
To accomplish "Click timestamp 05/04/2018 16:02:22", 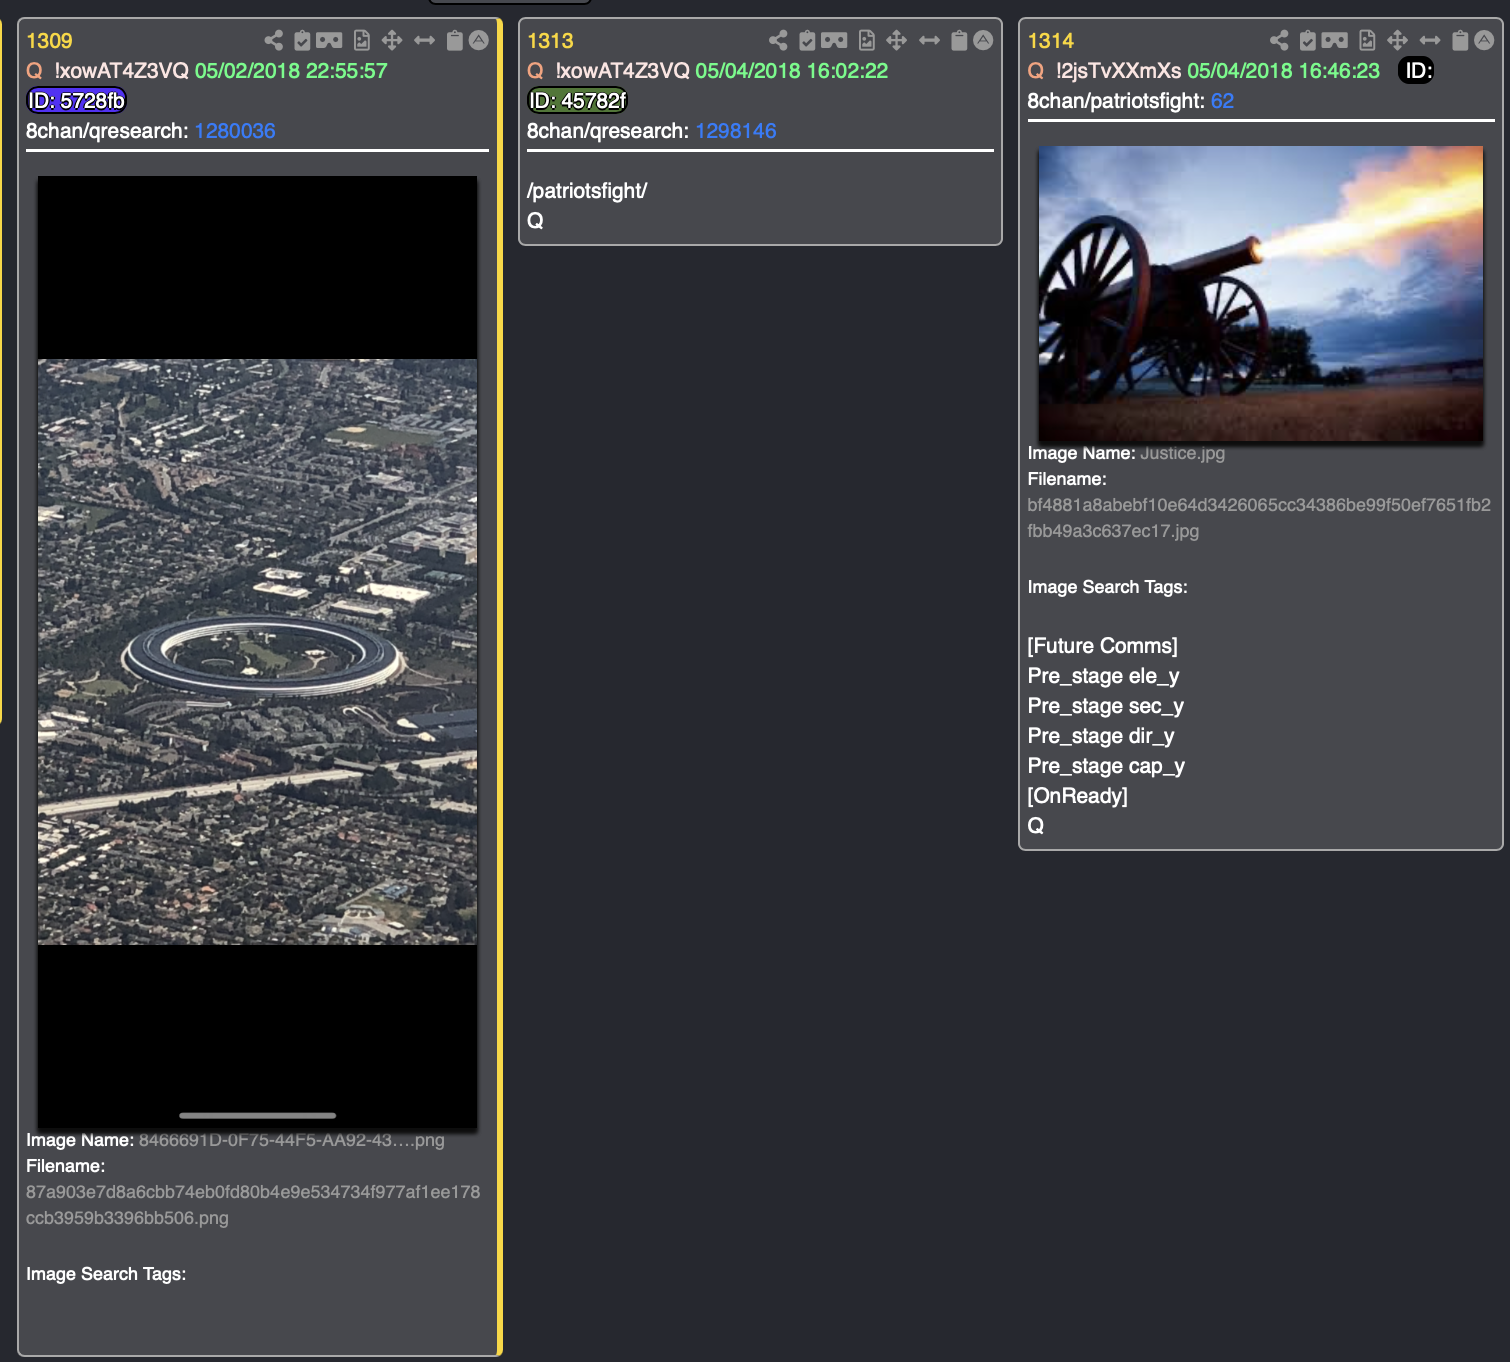I will point(792,71).
